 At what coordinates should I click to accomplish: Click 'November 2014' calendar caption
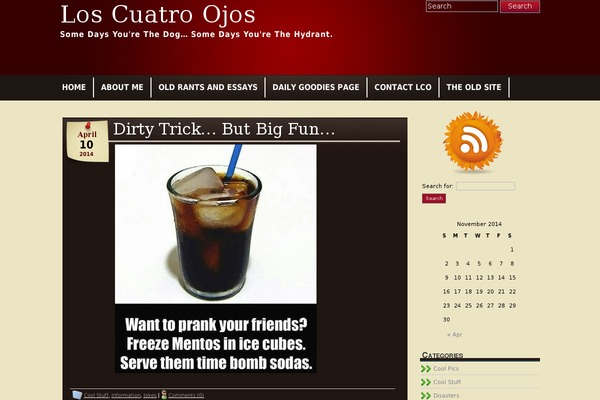click(x=479, y=224)
